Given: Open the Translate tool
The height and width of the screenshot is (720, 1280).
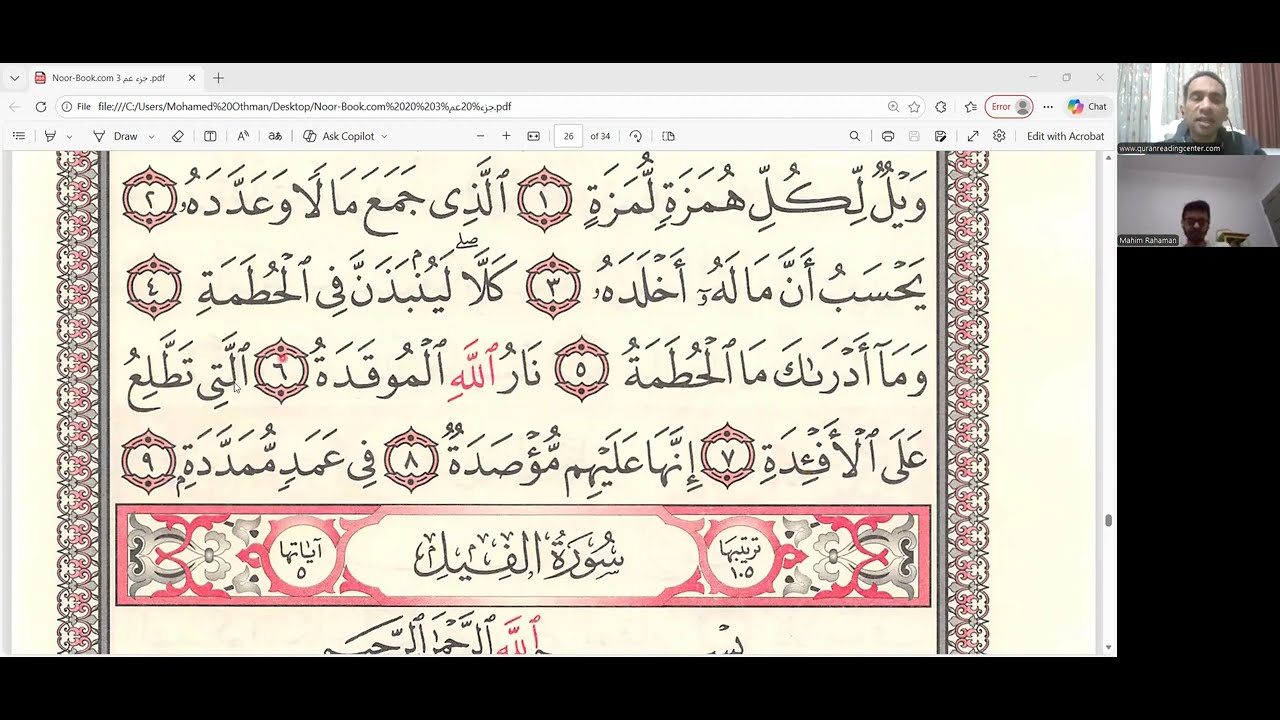Looking at the screenshot, I should click(275, 136).
